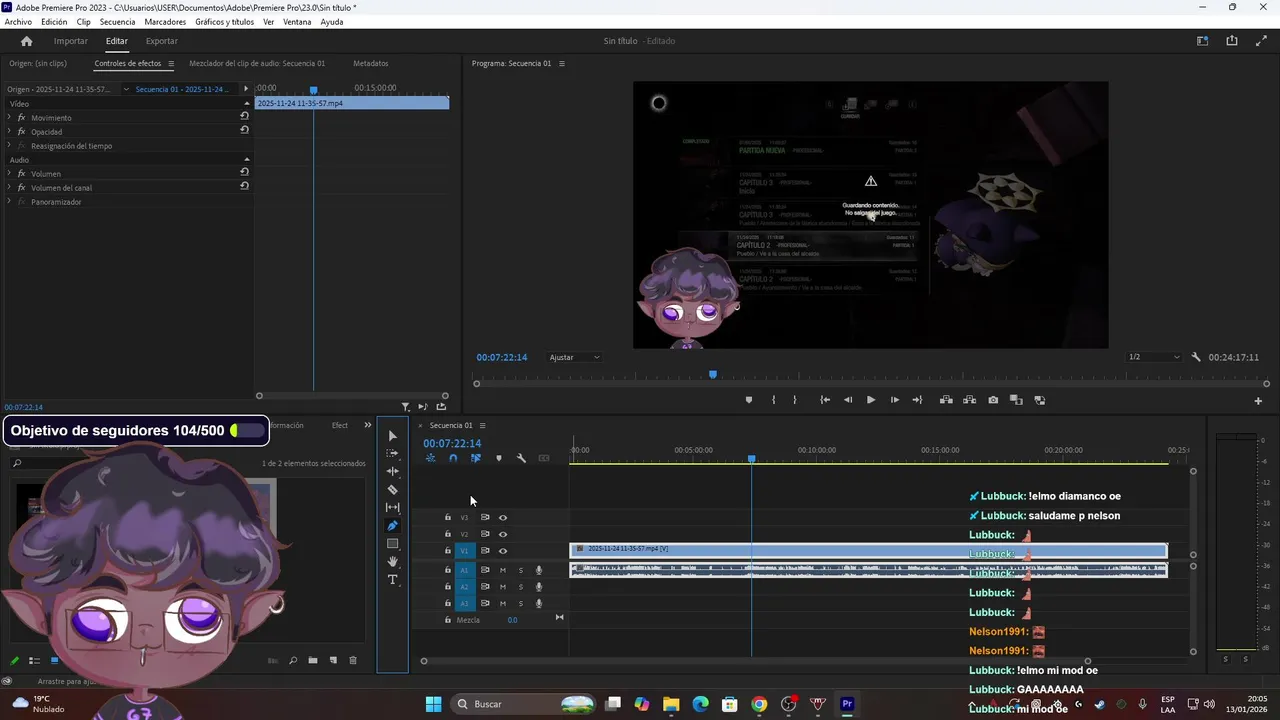The width and height of the screenshot is (1280, 720).
Task: Mute audio track A1
Action: tap(503, 570)
